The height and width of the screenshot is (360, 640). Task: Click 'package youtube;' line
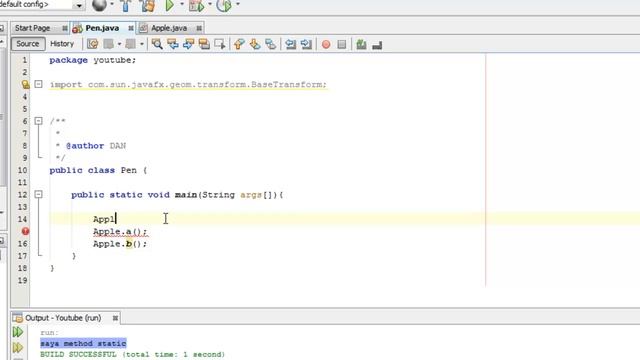click(x=93, y=60)
